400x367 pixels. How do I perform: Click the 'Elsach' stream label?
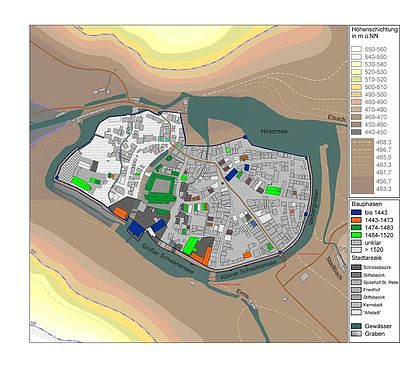tap(337, 117)
